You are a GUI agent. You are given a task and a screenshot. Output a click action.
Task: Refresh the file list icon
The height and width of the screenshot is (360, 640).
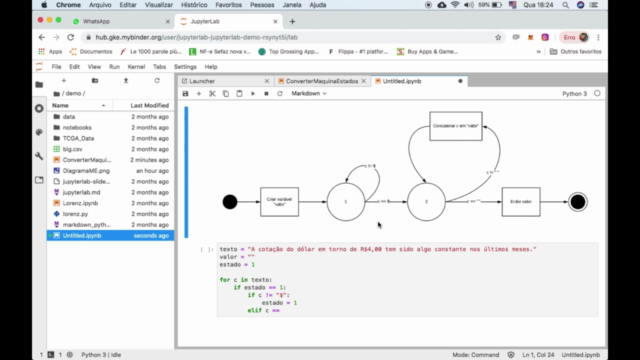coord(157,81)
